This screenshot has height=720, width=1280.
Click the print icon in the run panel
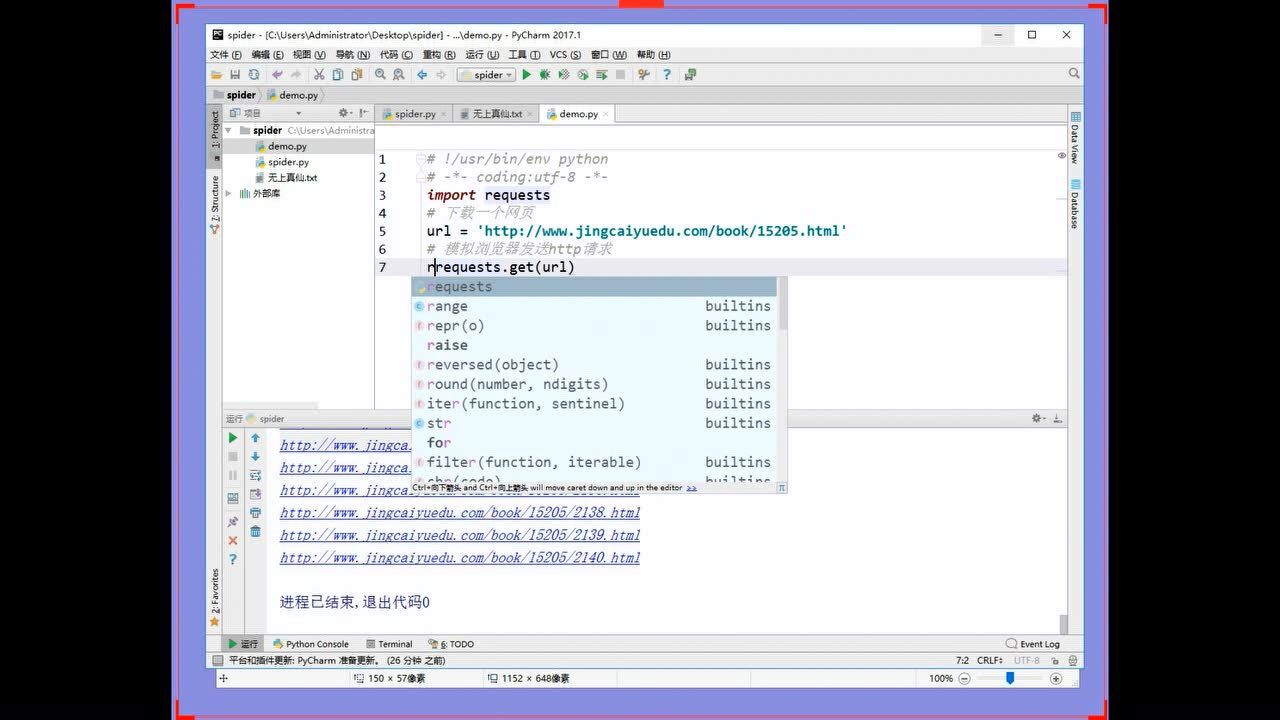[255, 512]
